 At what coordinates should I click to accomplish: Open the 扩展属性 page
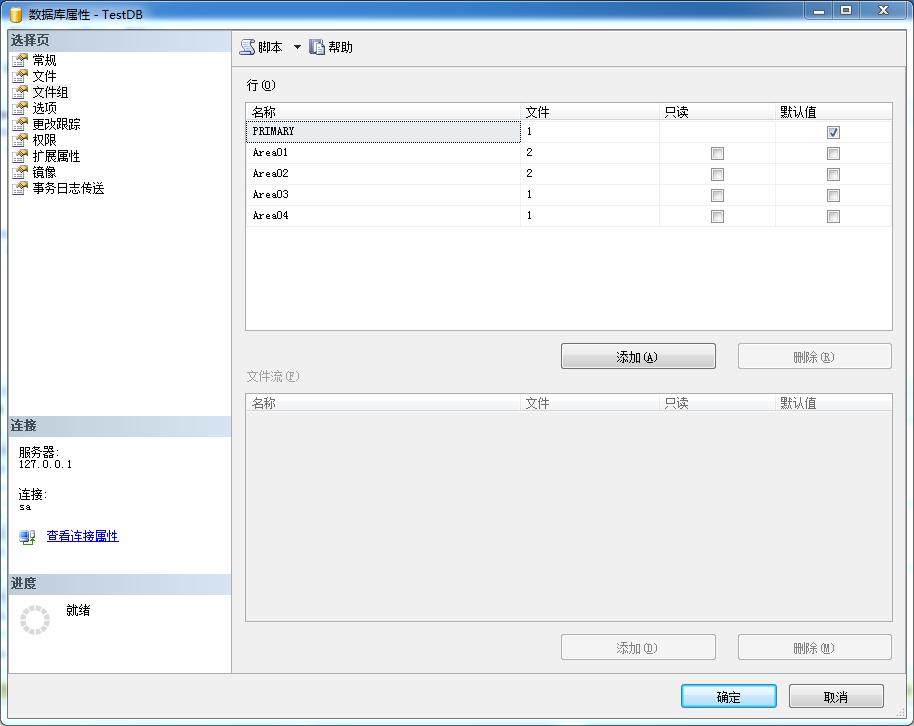coord(56,156)
